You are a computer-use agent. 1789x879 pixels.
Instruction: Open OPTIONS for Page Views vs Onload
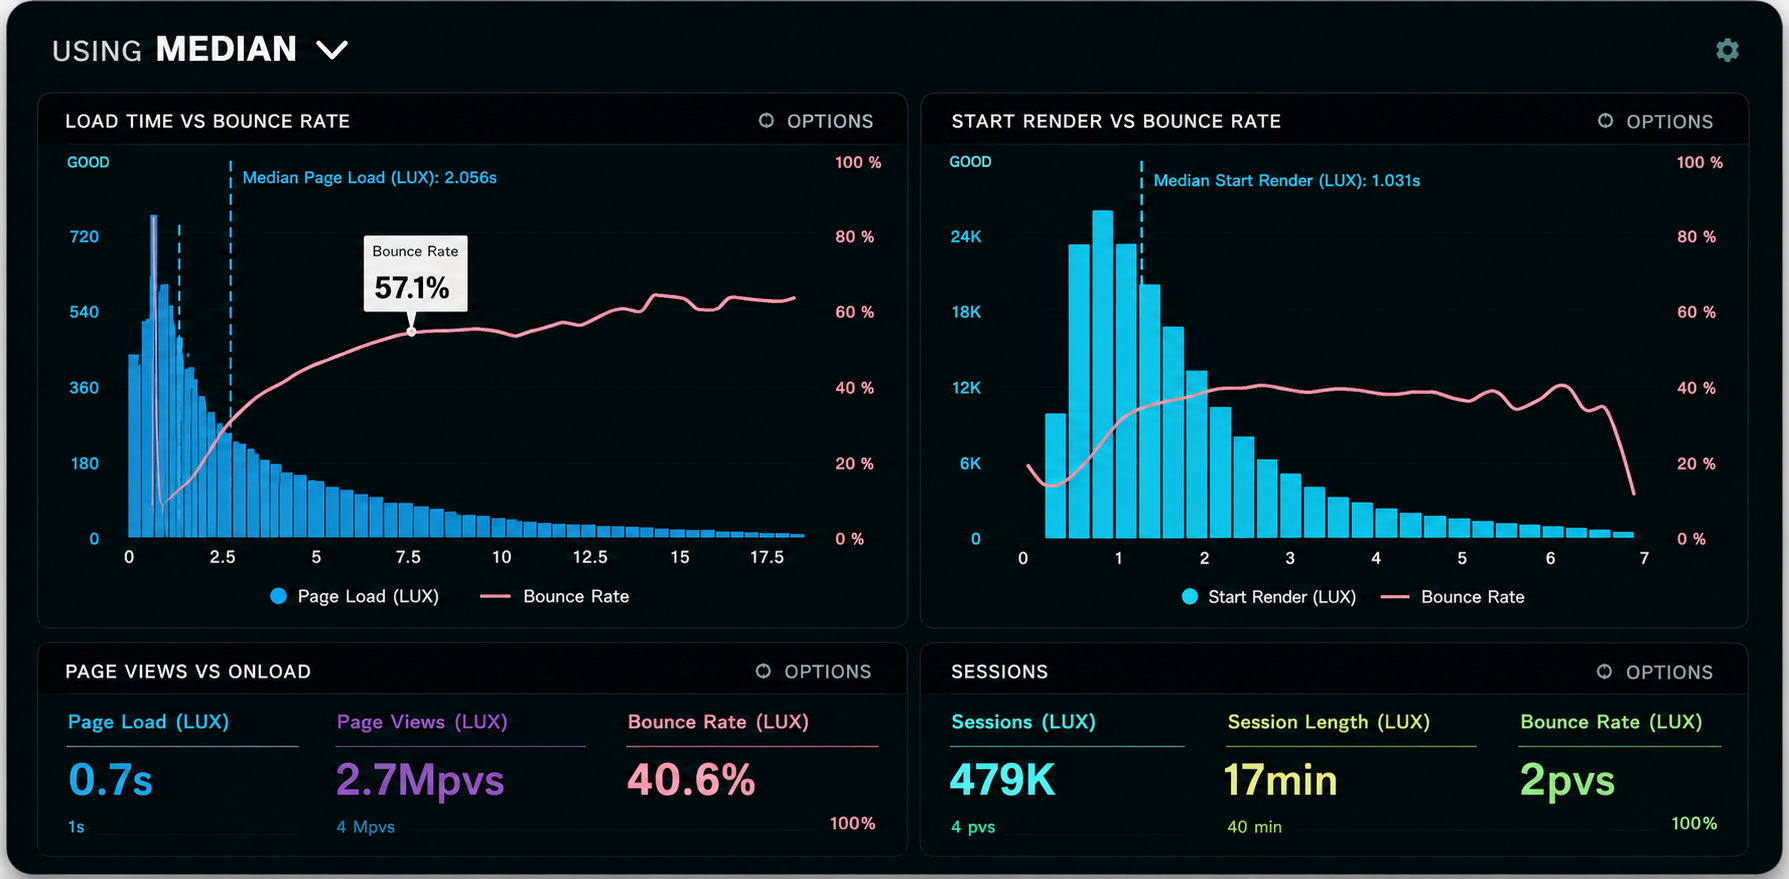(814, 671)
